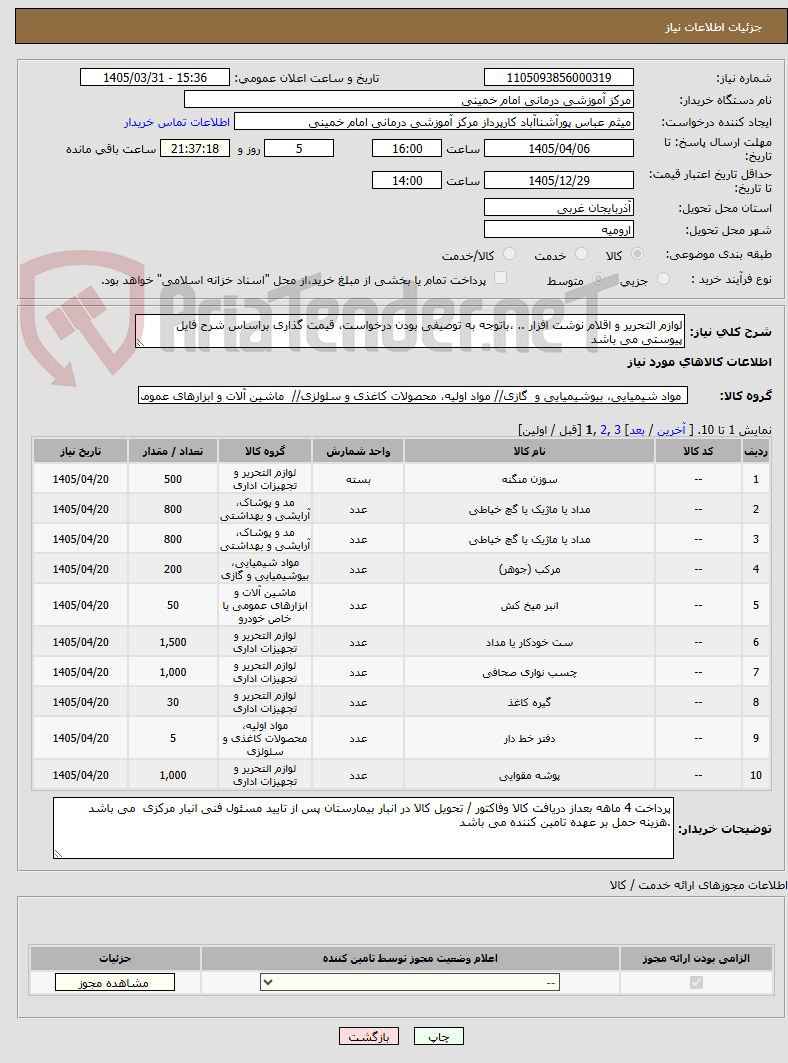Click the نام کالا column header
This screenshot has width=788, height=1063.
click(530, 452)
